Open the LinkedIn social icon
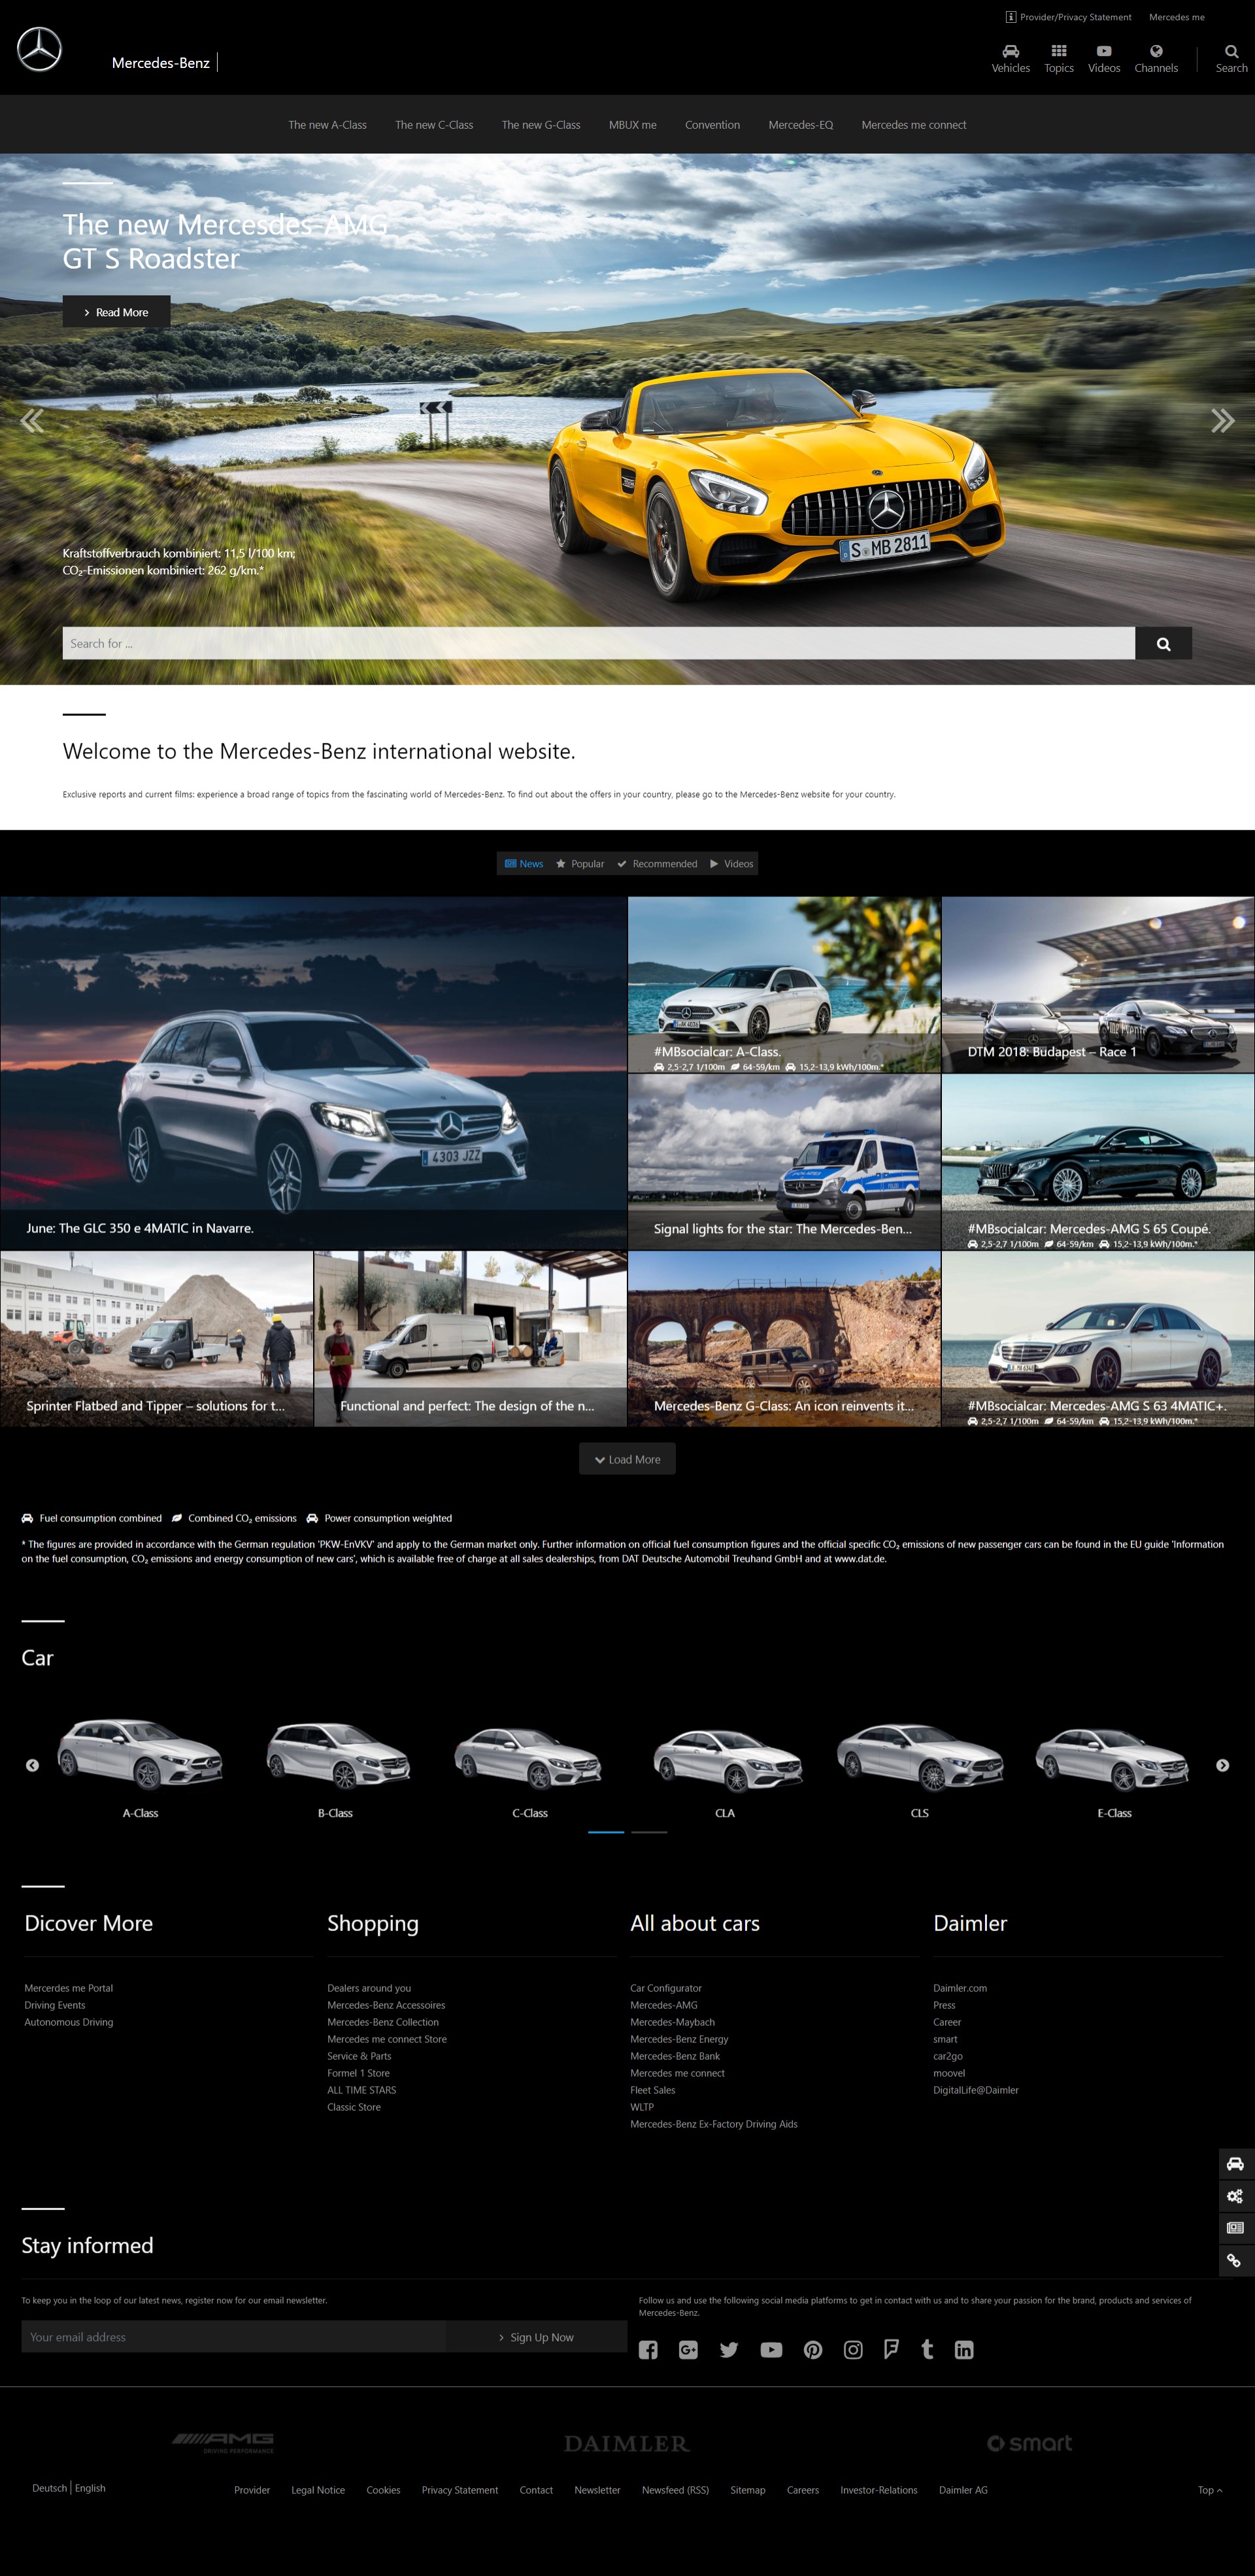1255x2576 pixels. (963, 2350)
